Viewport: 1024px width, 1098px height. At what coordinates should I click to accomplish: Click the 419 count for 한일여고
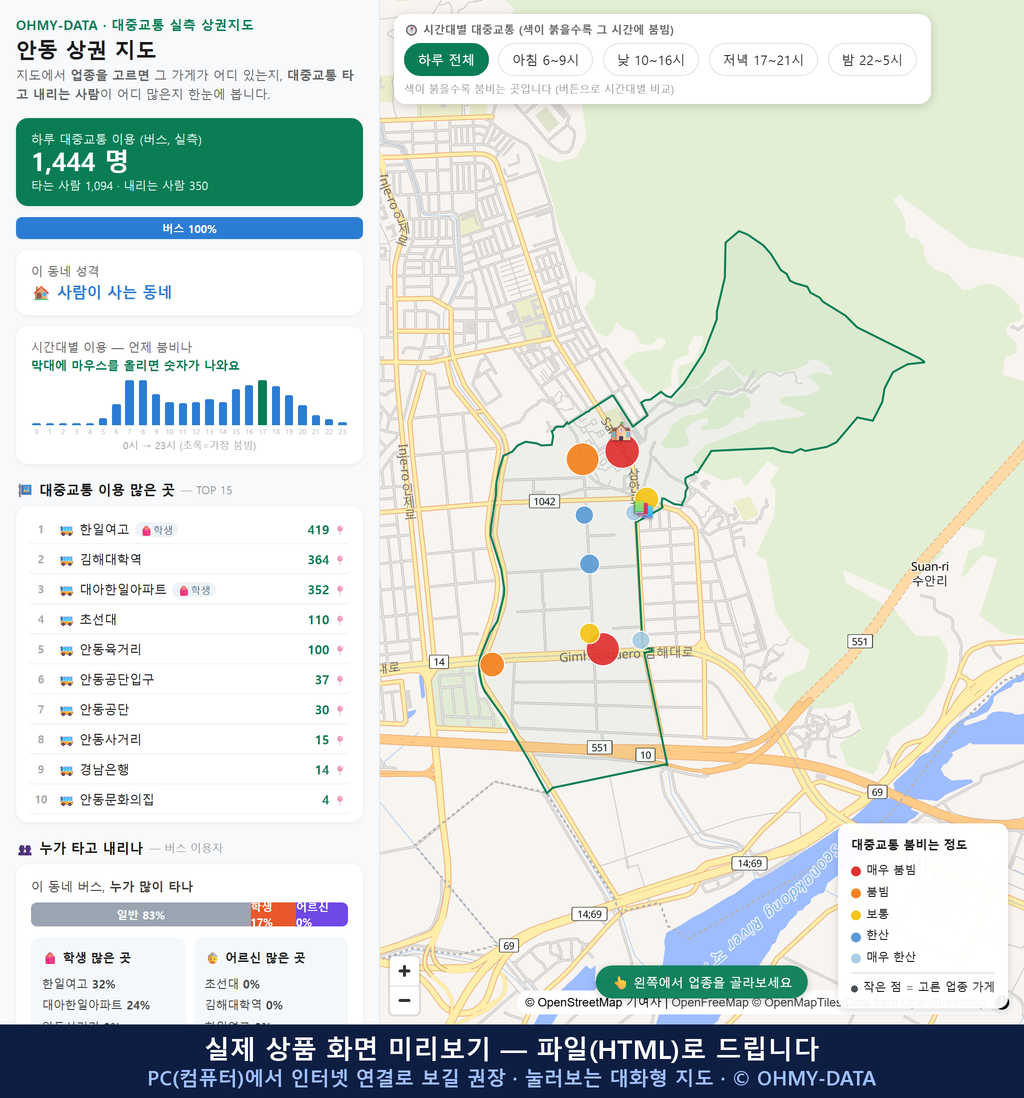[318, 530]
